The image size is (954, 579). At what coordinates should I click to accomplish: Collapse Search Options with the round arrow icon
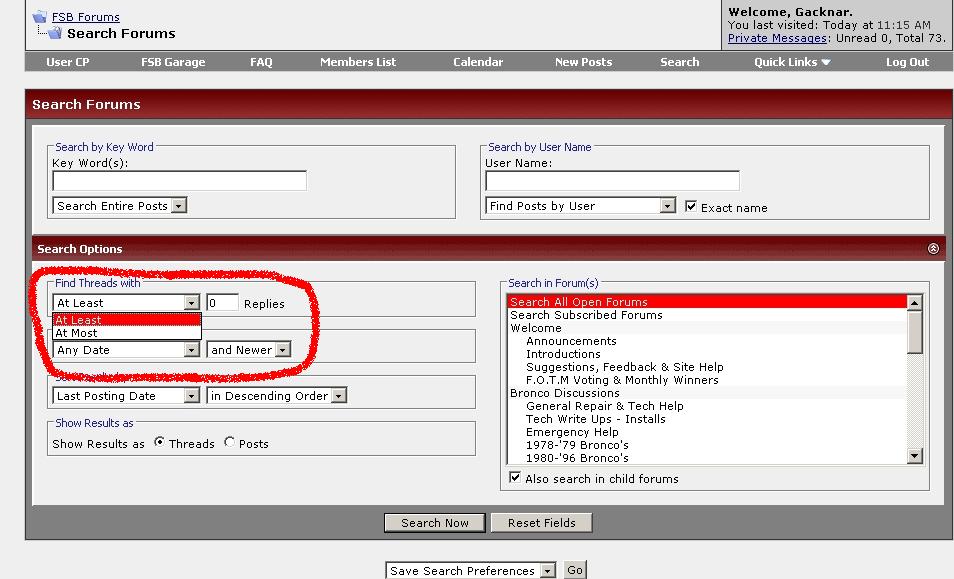coord(933,249)
